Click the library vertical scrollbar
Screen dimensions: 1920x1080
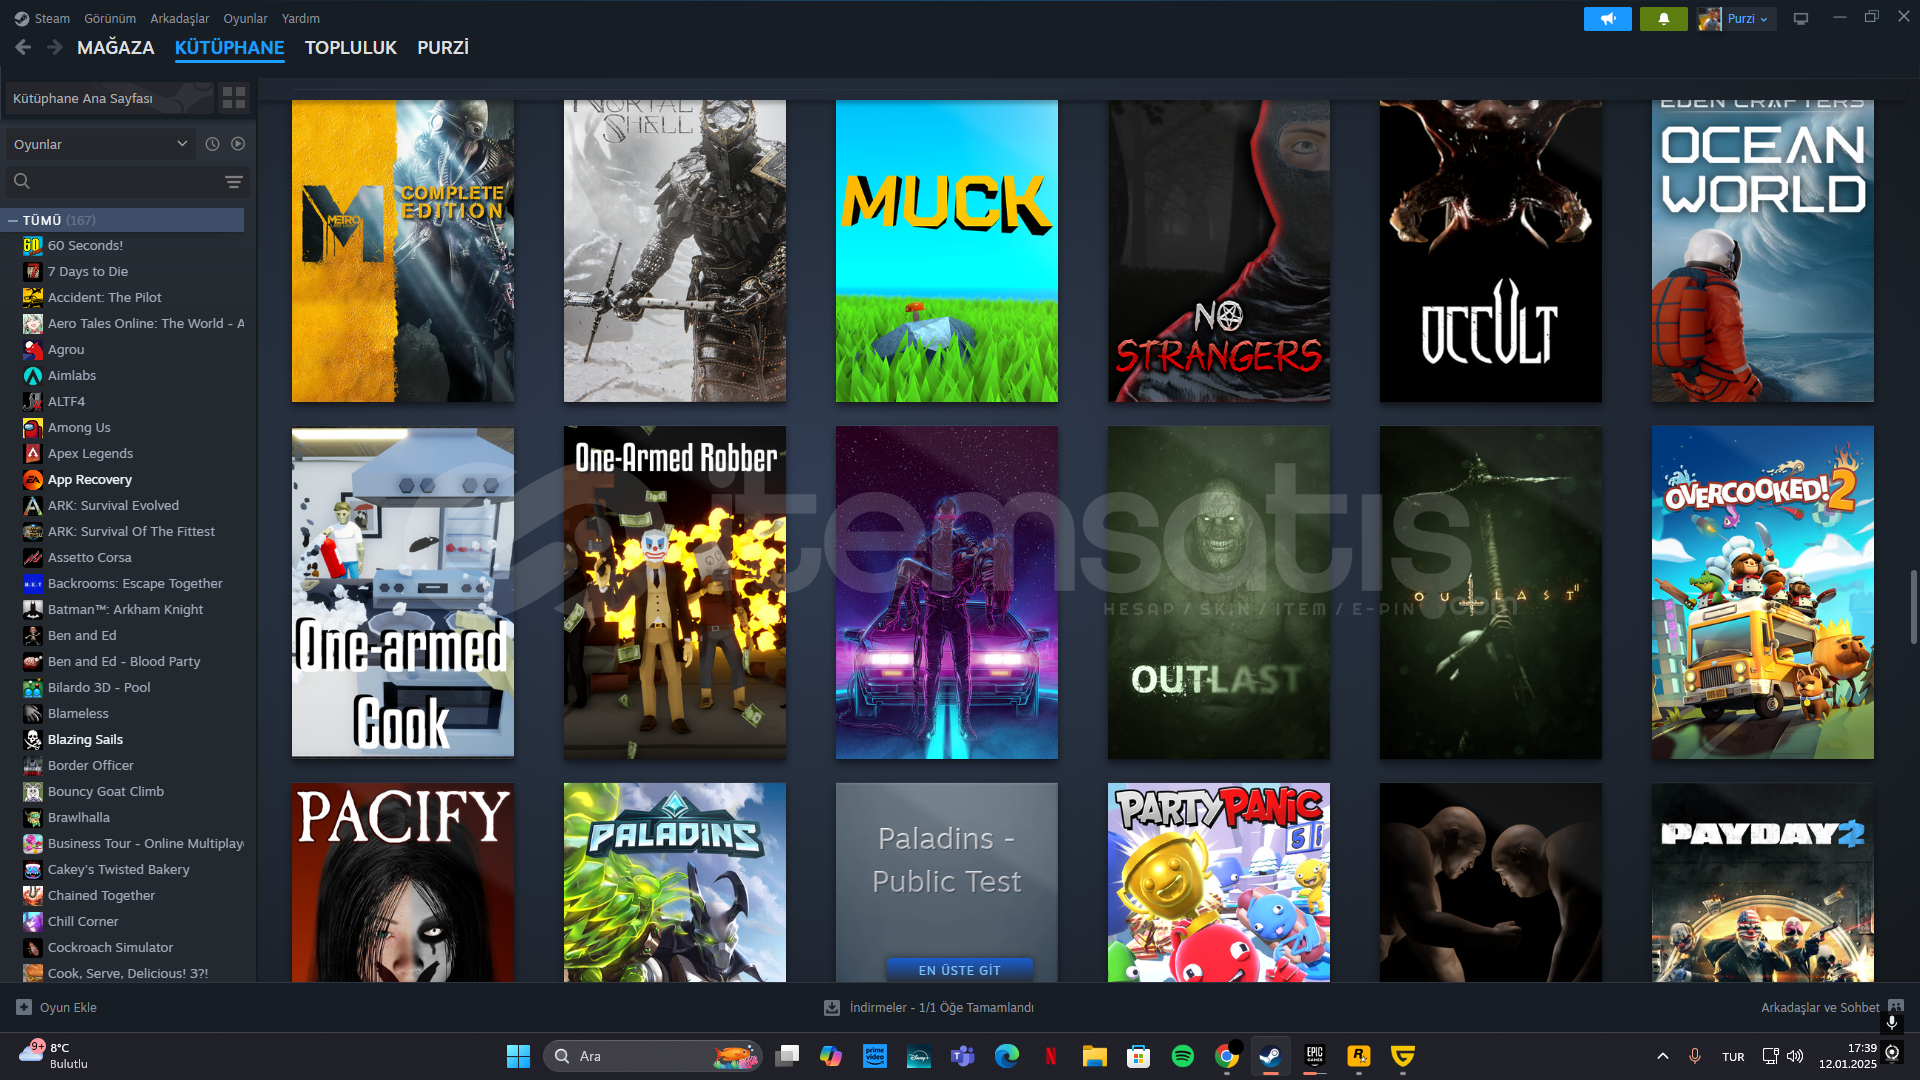point(1913,606)
